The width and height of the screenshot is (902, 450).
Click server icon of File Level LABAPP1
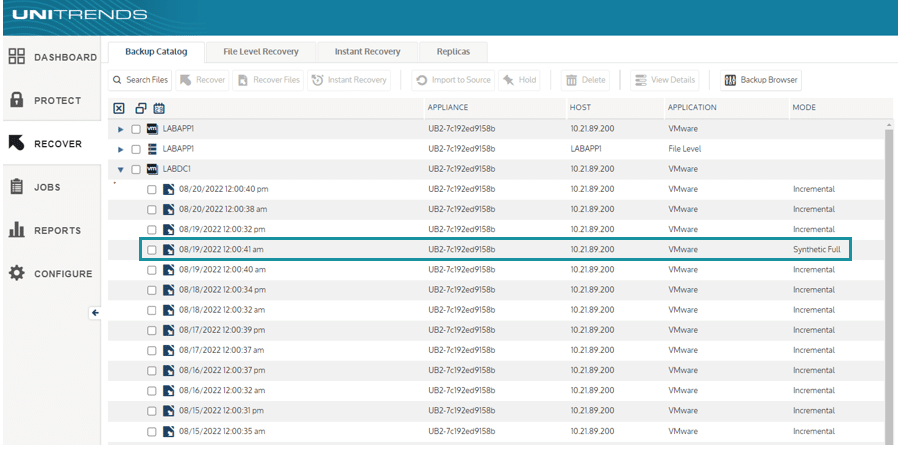(x=152, y=149)
